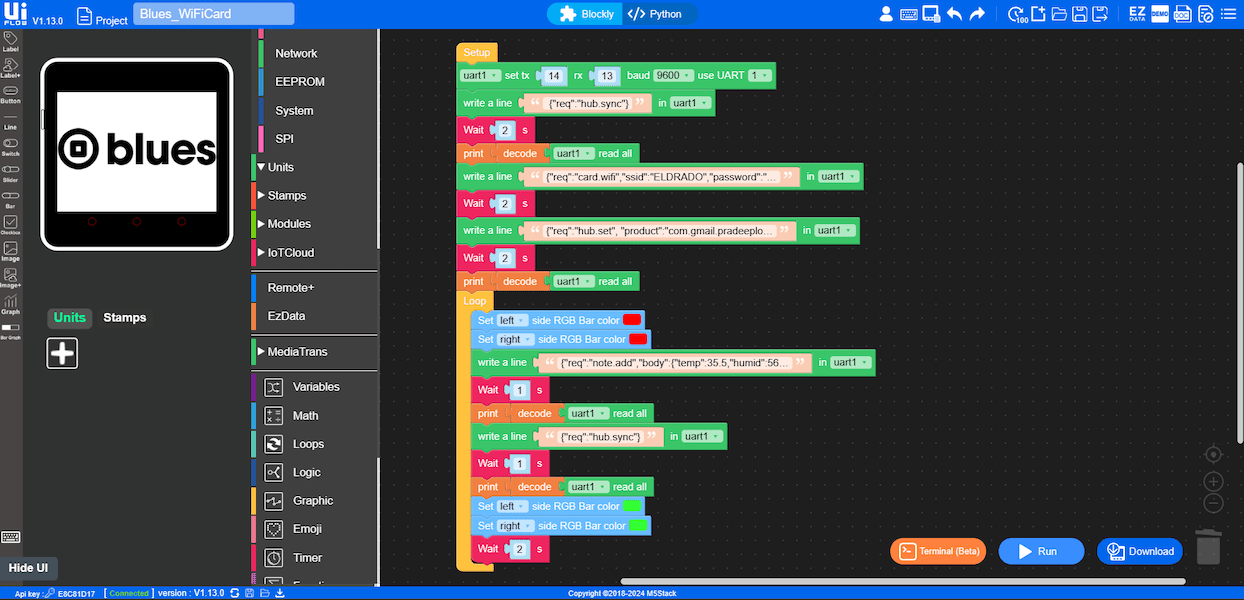1244x600 pixels.
Task: Click Hide UI button
Action: pos(29,567)
